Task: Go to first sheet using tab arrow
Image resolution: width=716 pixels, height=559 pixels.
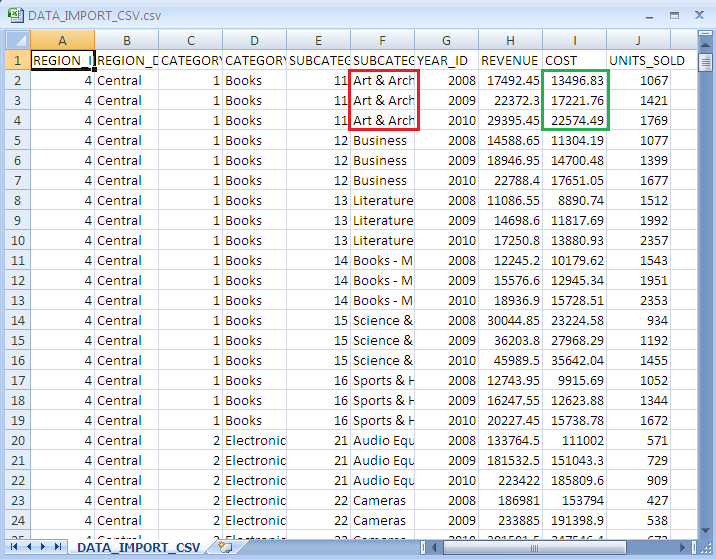Action: pos(14,547)
